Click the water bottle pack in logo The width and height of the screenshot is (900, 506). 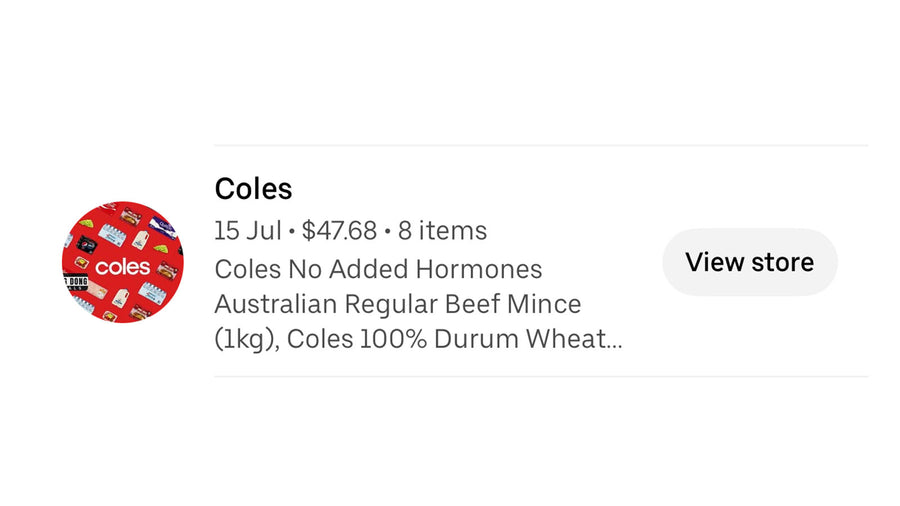point(112,235)
